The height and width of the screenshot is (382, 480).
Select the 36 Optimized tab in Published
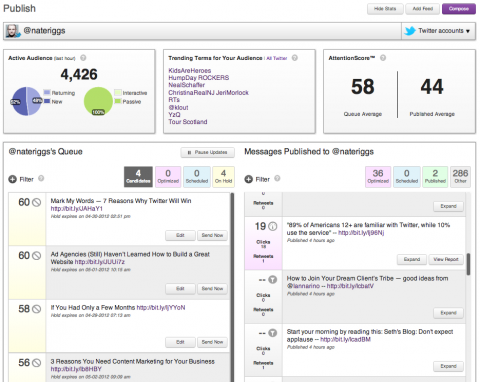click(378, 177)
